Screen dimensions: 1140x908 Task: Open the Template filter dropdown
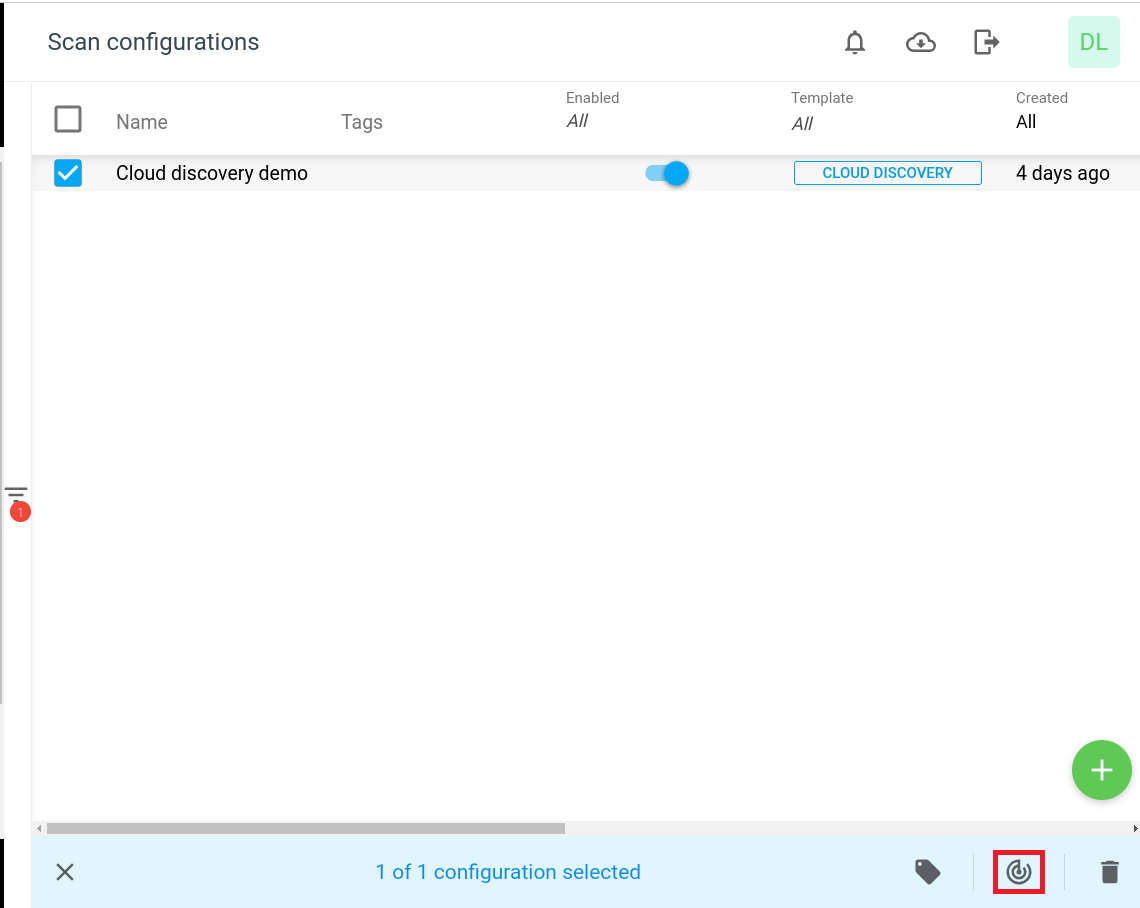(802, 124)
